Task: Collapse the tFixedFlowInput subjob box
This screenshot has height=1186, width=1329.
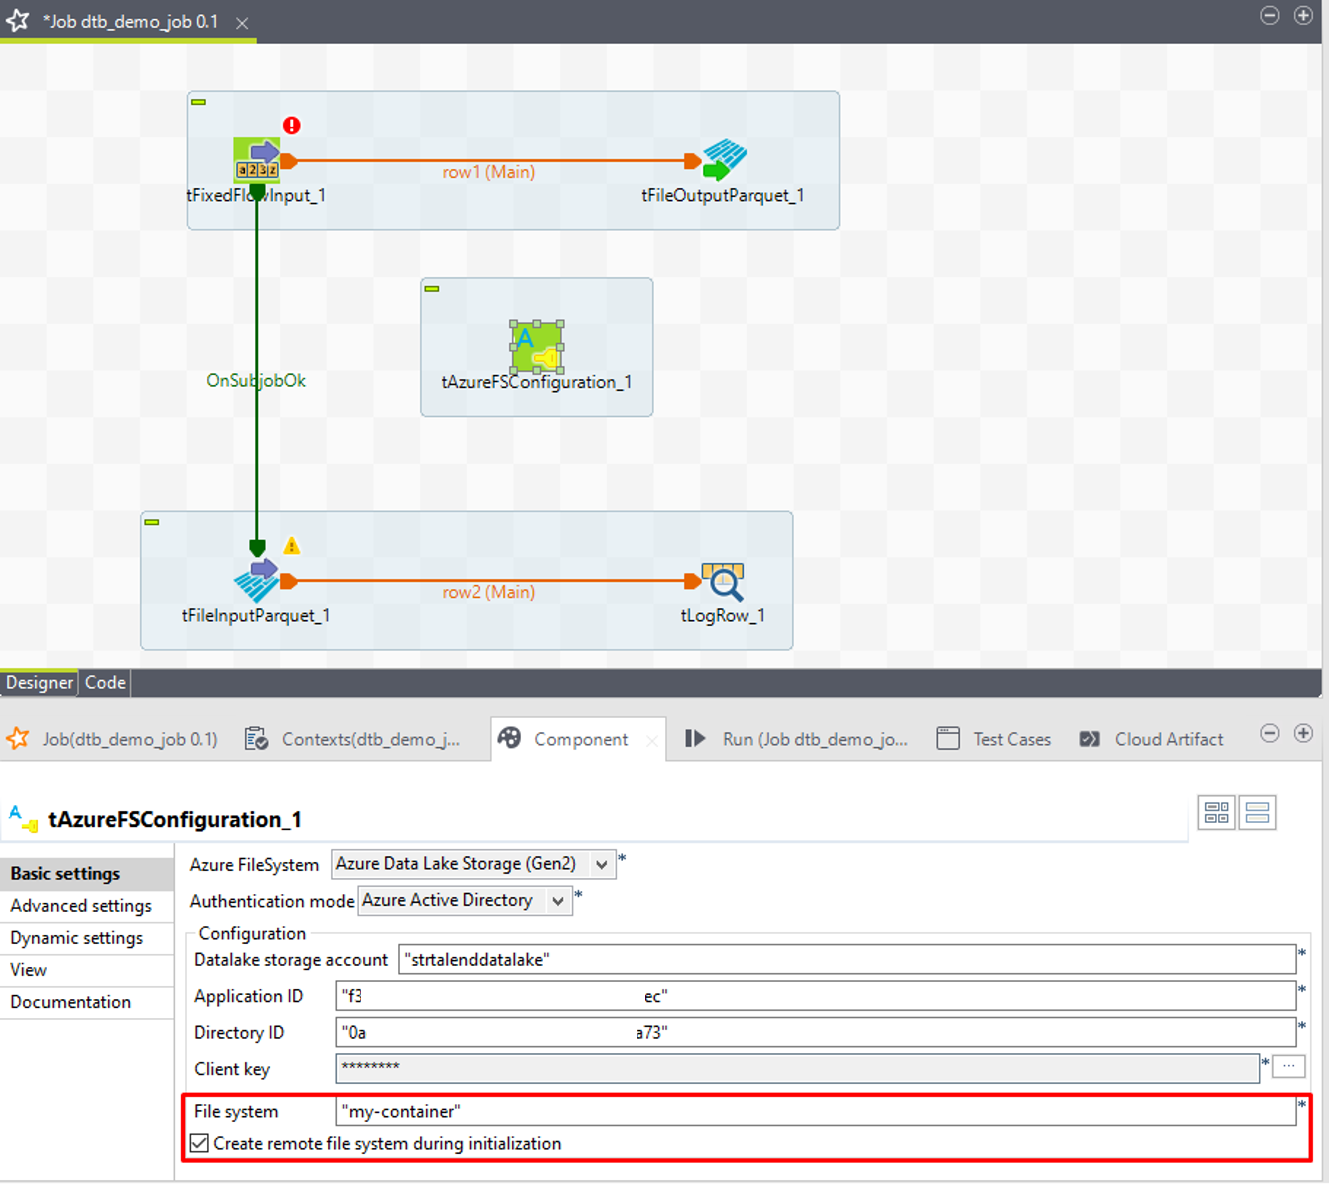Action: pos(198,102)
